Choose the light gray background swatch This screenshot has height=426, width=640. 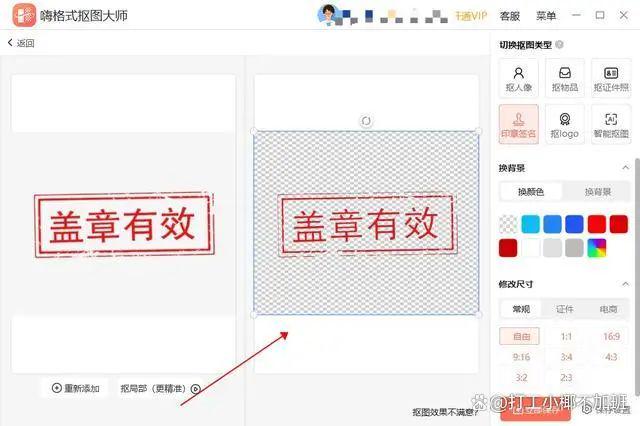point(552,248)
